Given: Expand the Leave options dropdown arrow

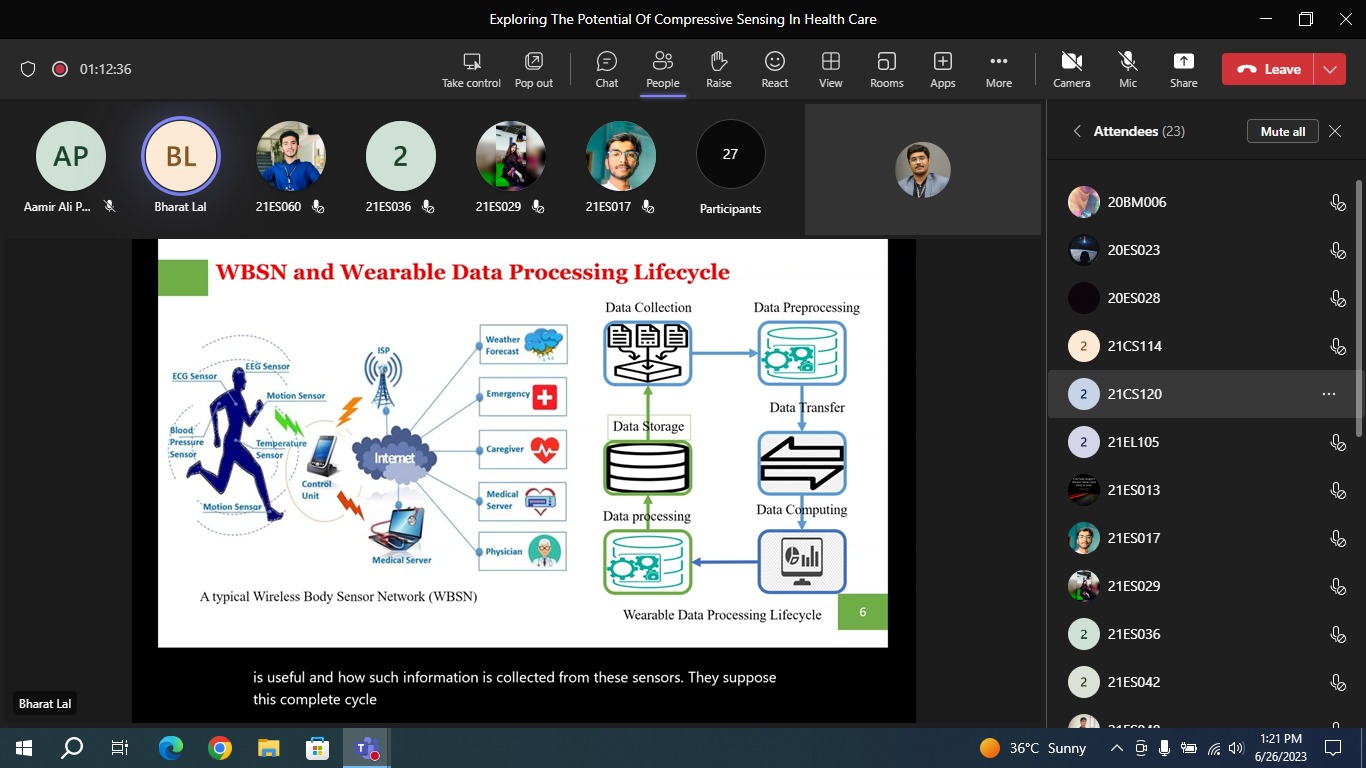Looking at the screenshot, I should pos(1330,69).
